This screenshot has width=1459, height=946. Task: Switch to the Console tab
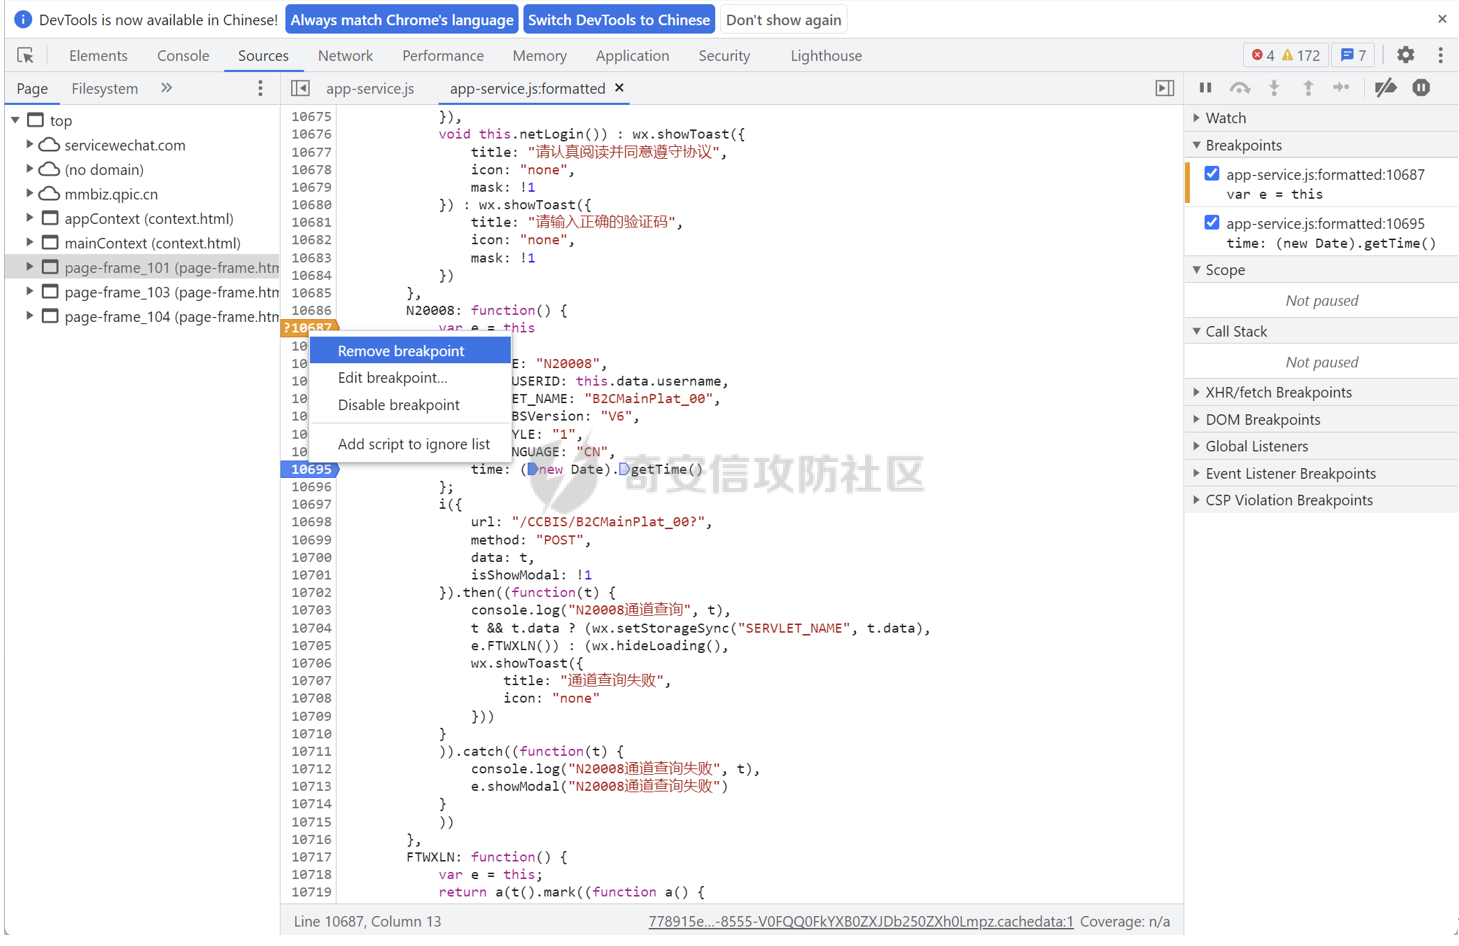(x=183, y=56)
